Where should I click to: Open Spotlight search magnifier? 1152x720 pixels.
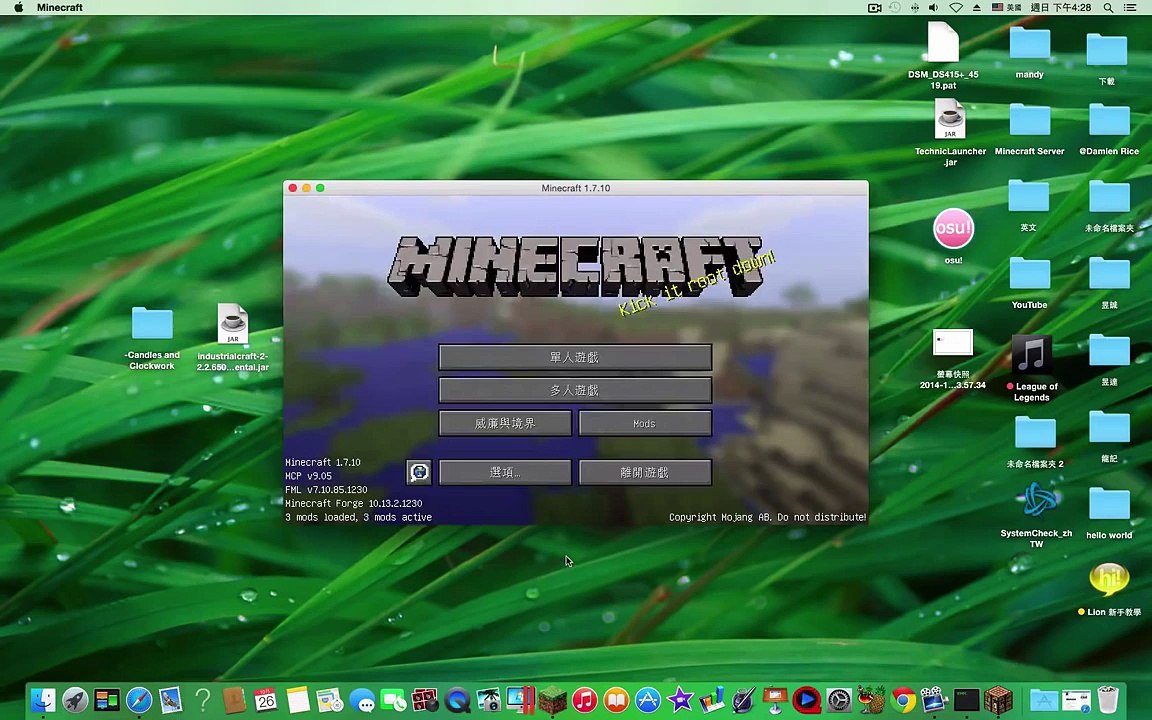click(x=1108, y=7)
